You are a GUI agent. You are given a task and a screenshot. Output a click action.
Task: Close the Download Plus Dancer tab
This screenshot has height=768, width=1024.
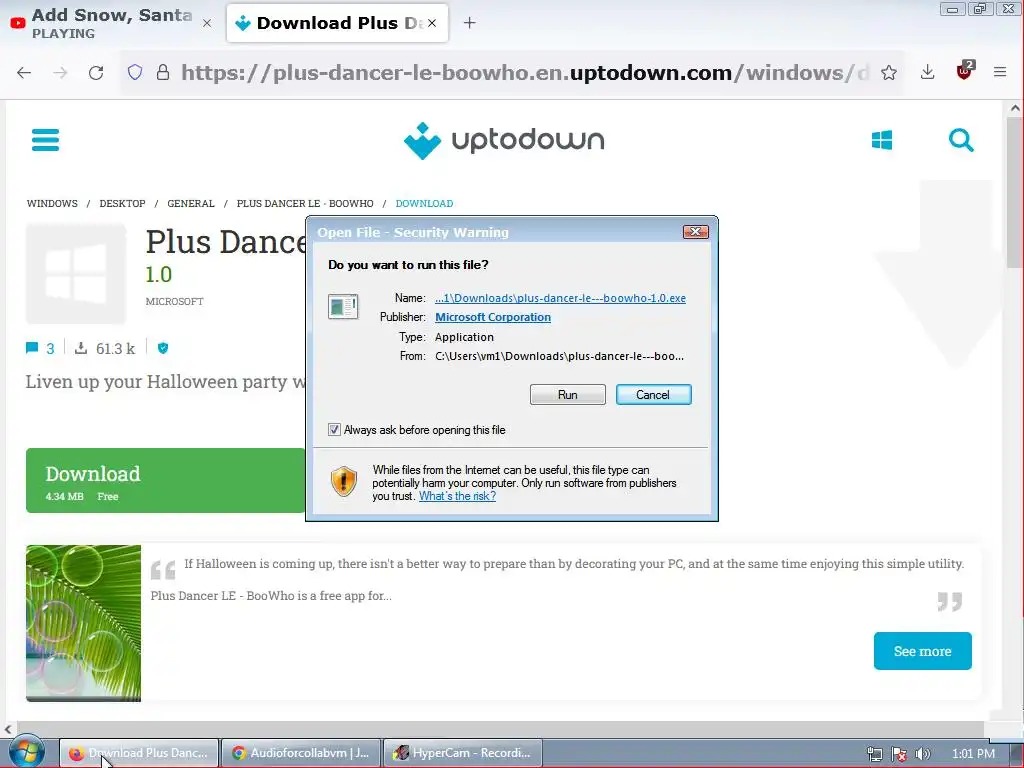click(432, 23)
